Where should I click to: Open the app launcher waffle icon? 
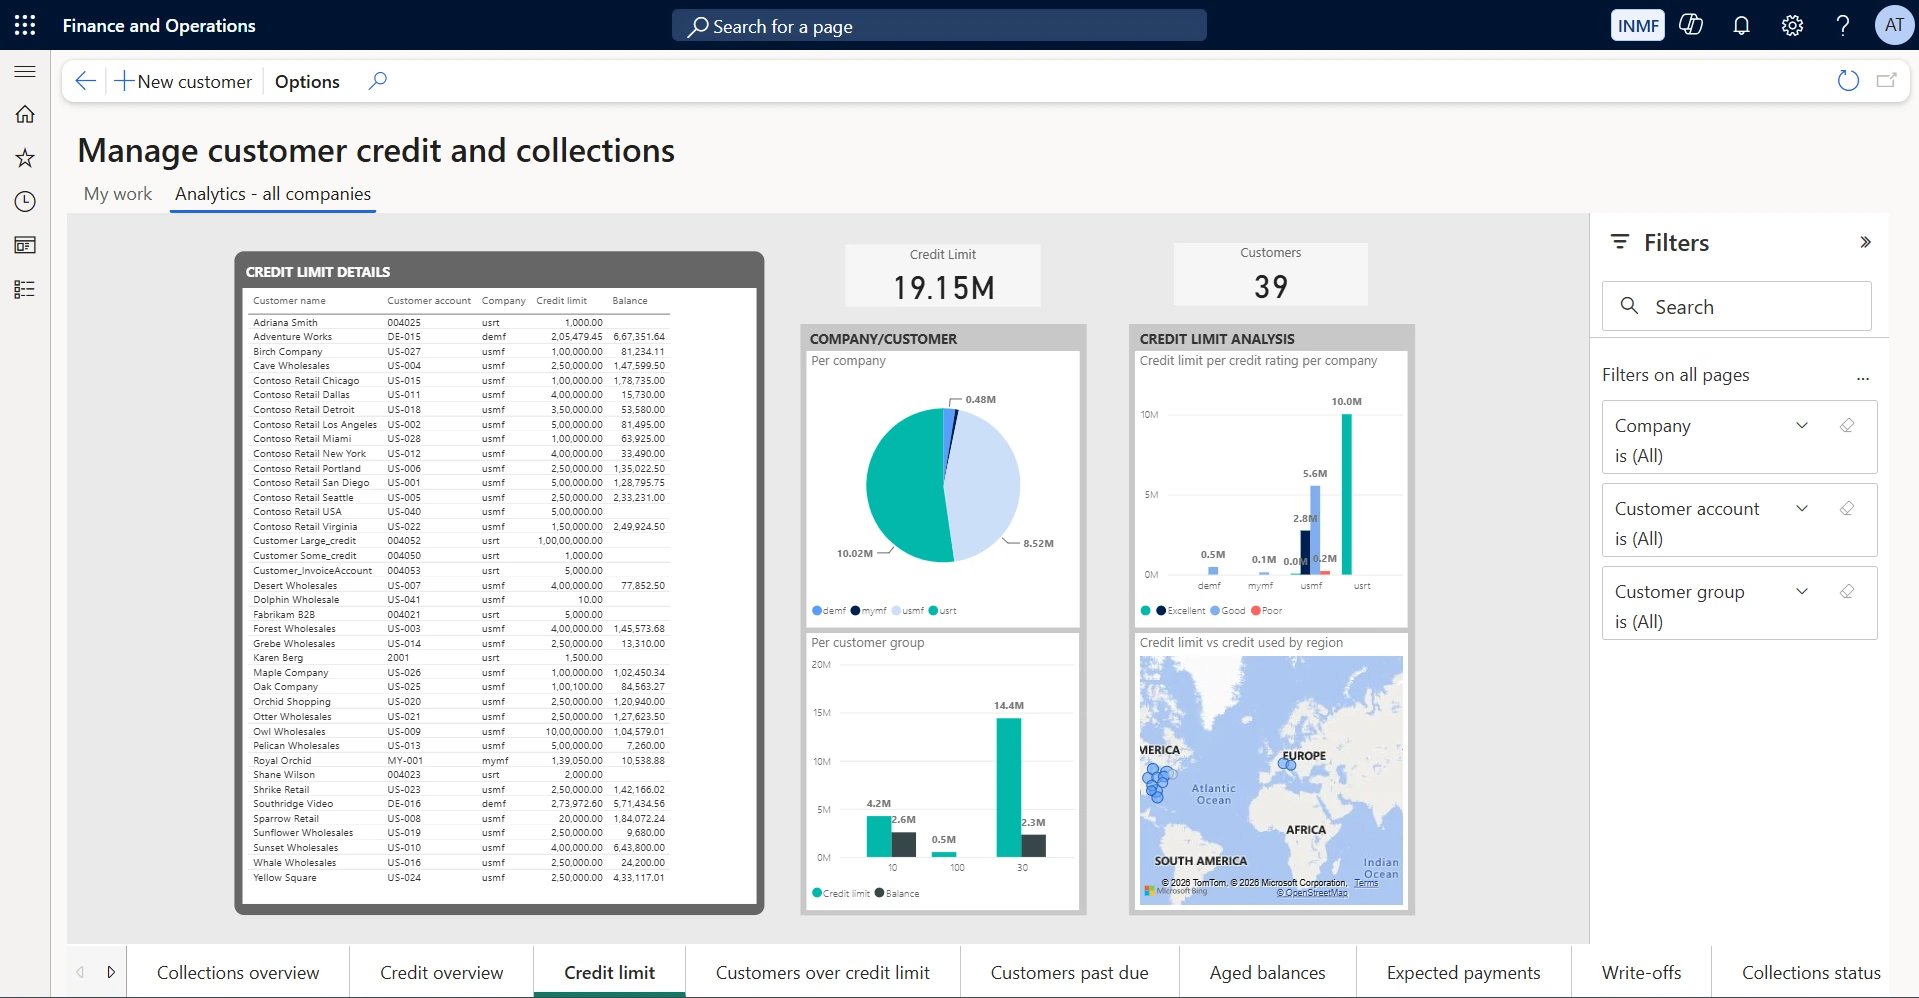point(25,25)
